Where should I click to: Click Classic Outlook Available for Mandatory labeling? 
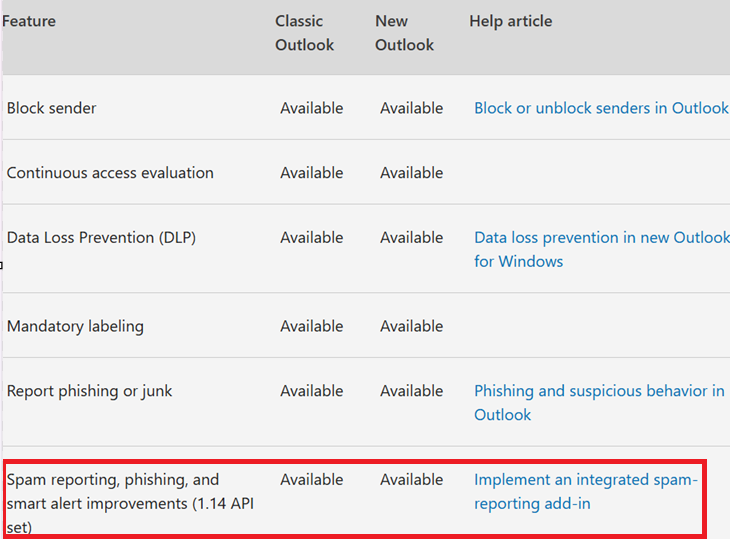(312, 326)
